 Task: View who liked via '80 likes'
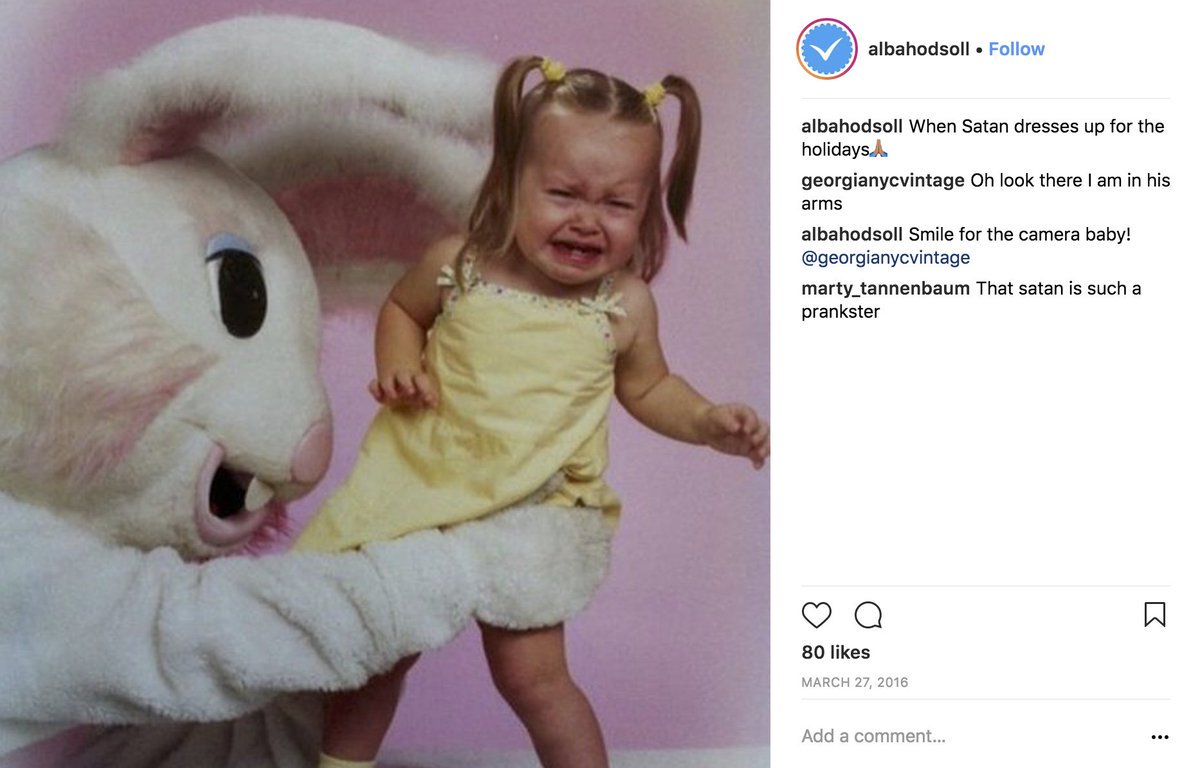[x=835, y=652]
